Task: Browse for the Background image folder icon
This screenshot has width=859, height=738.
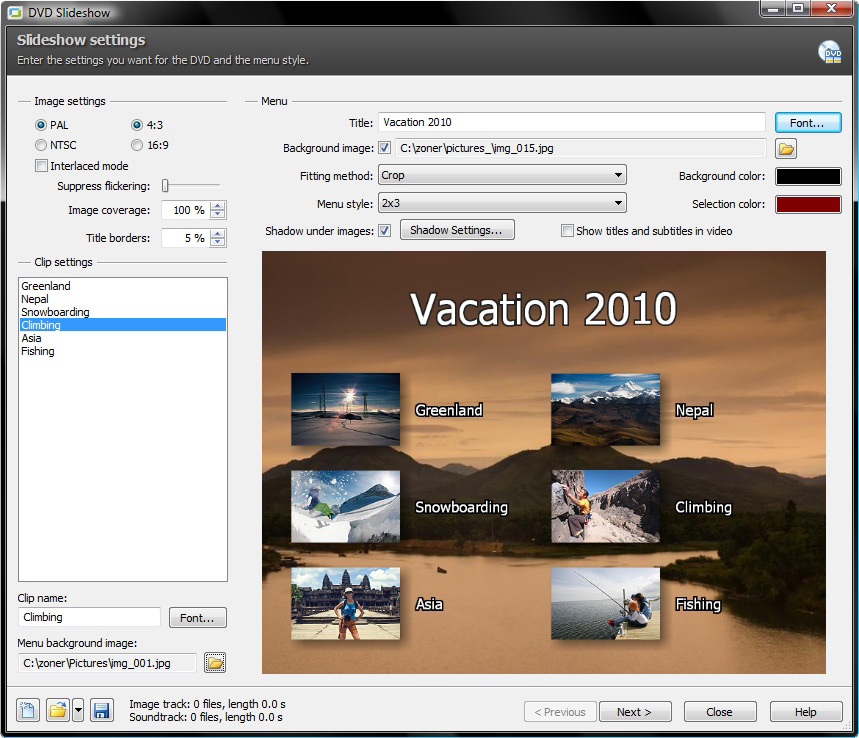Action: [786, 149]
